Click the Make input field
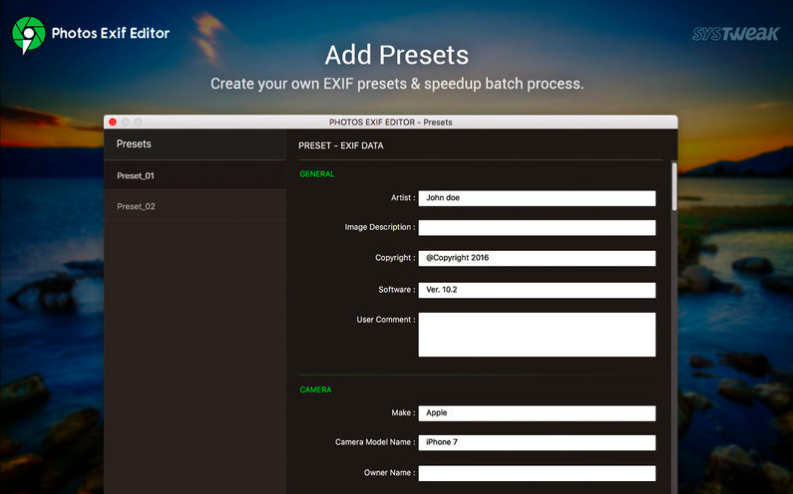 click(537, 413)
